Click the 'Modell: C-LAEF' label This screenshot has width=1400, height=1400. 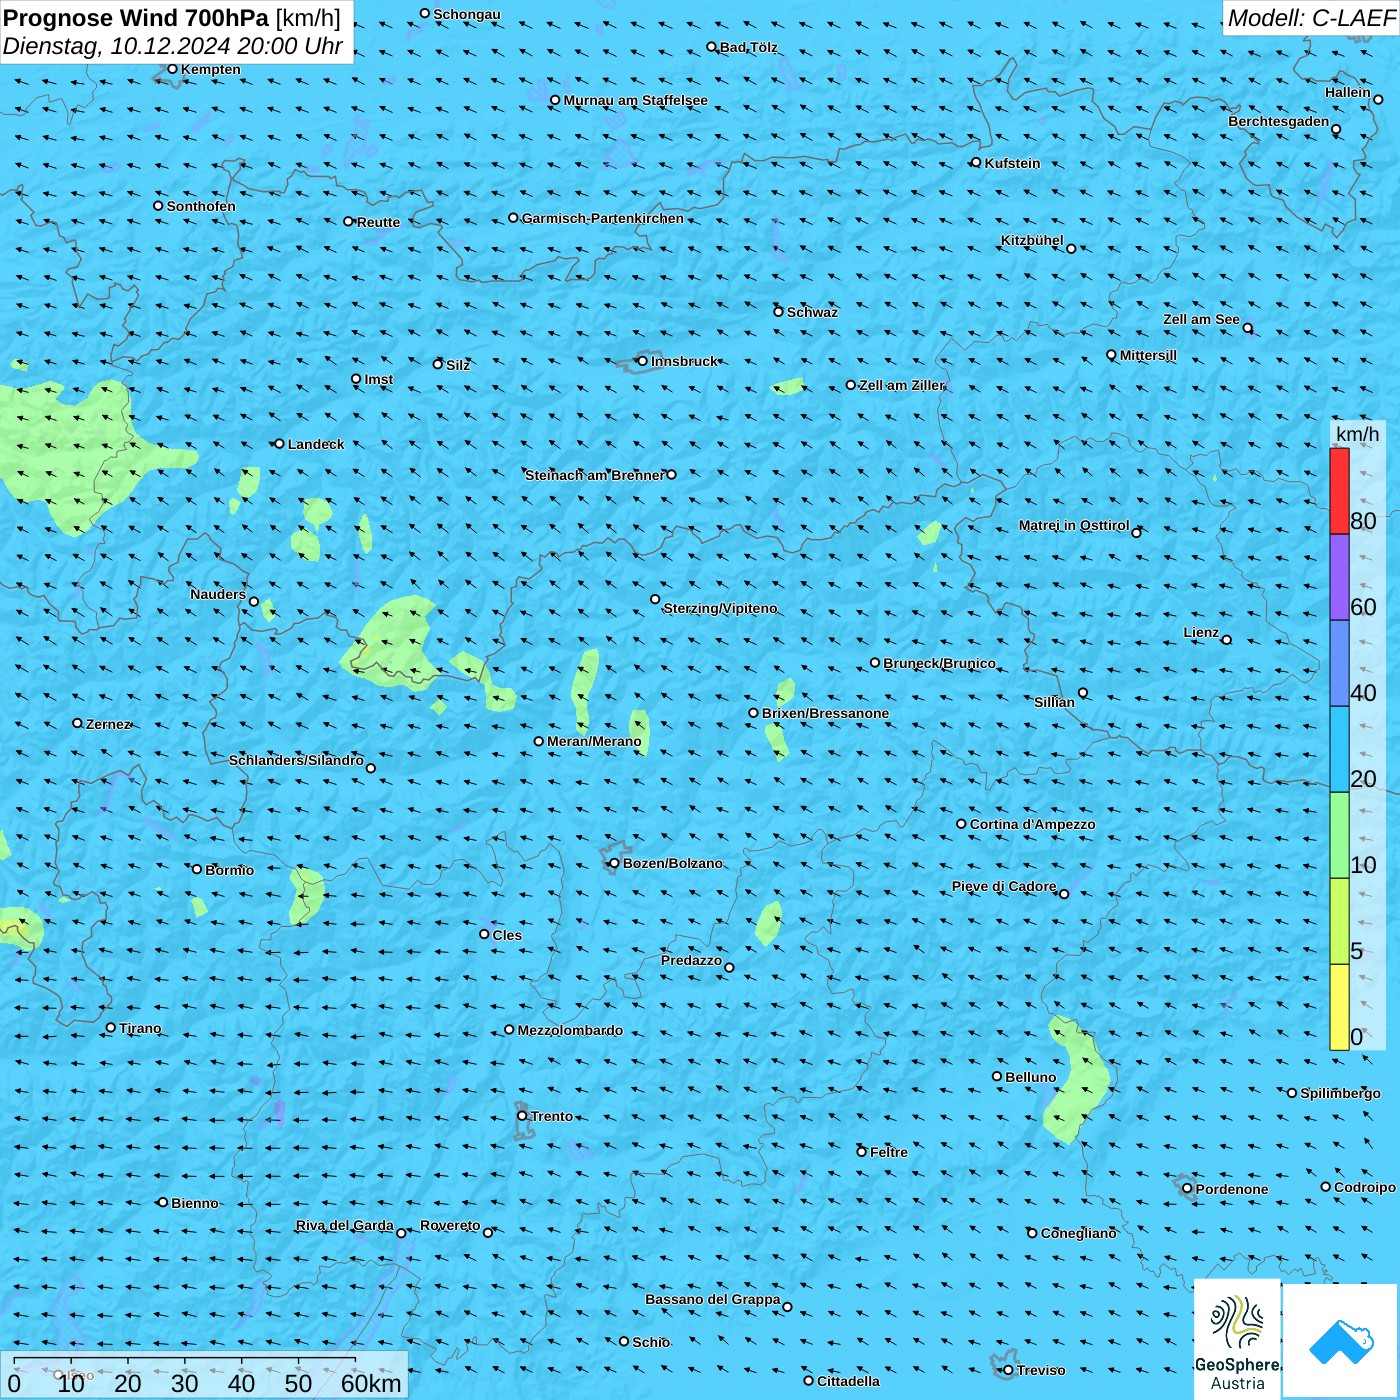pyautogui.click(x=1311, y=18)
